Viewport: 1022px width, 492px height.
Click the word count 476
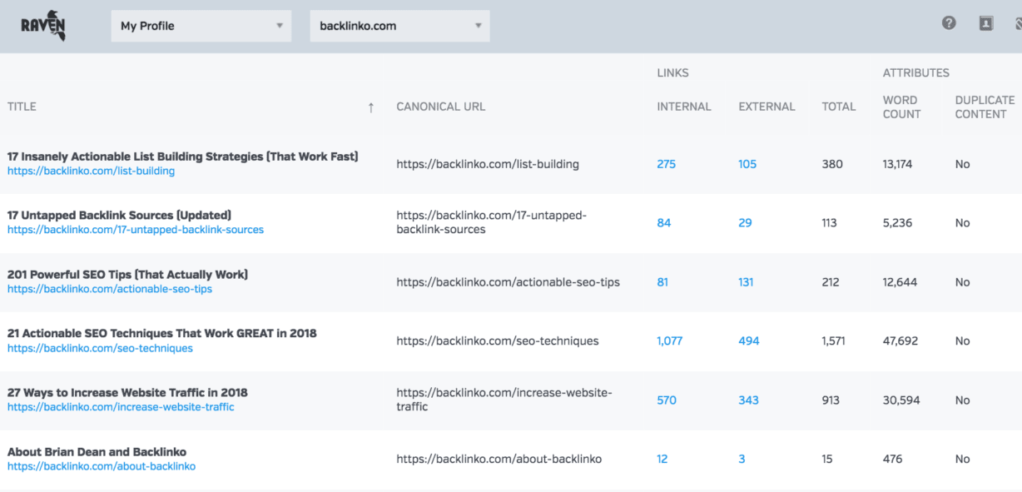(893, 459)
